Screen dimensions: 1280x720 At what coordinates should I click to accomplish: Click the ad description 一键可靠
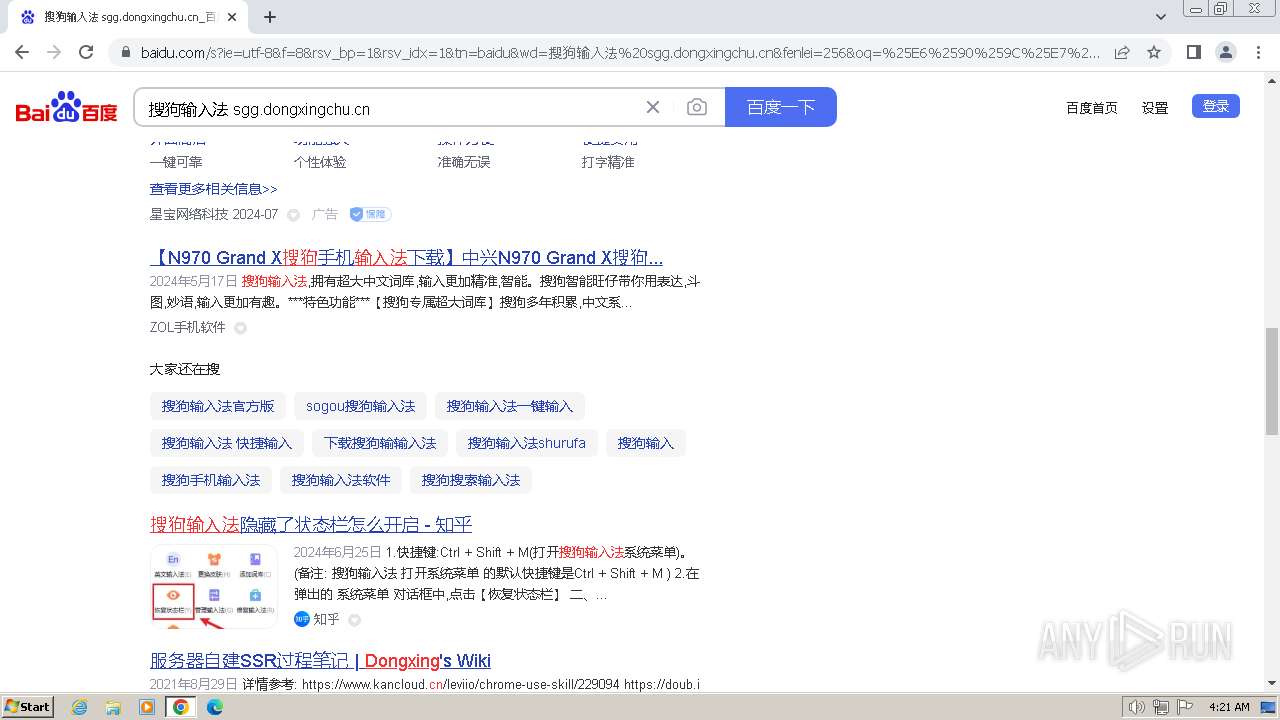(176, 162)
